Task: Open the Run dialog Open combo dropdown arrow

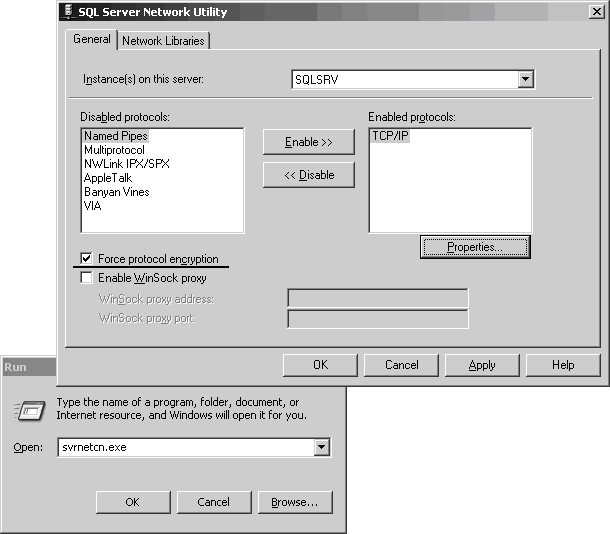Action: [321, 447]
